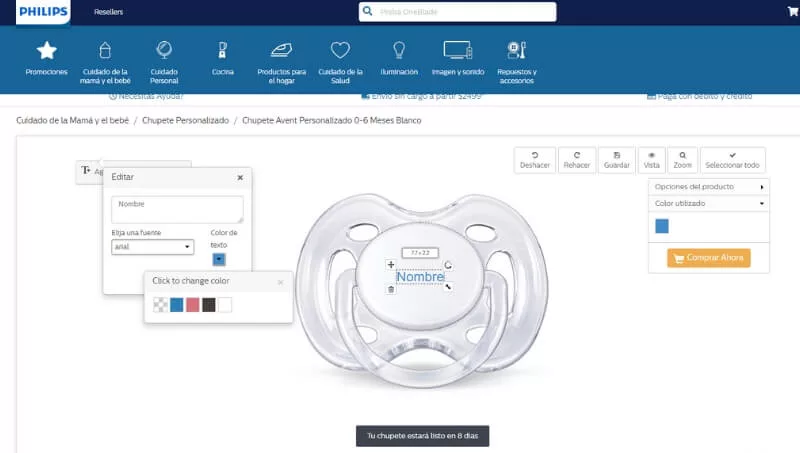Toggle the Vista eye preview
The height and width of the screenshot is (453, 800).
click(x=651, y=160)
